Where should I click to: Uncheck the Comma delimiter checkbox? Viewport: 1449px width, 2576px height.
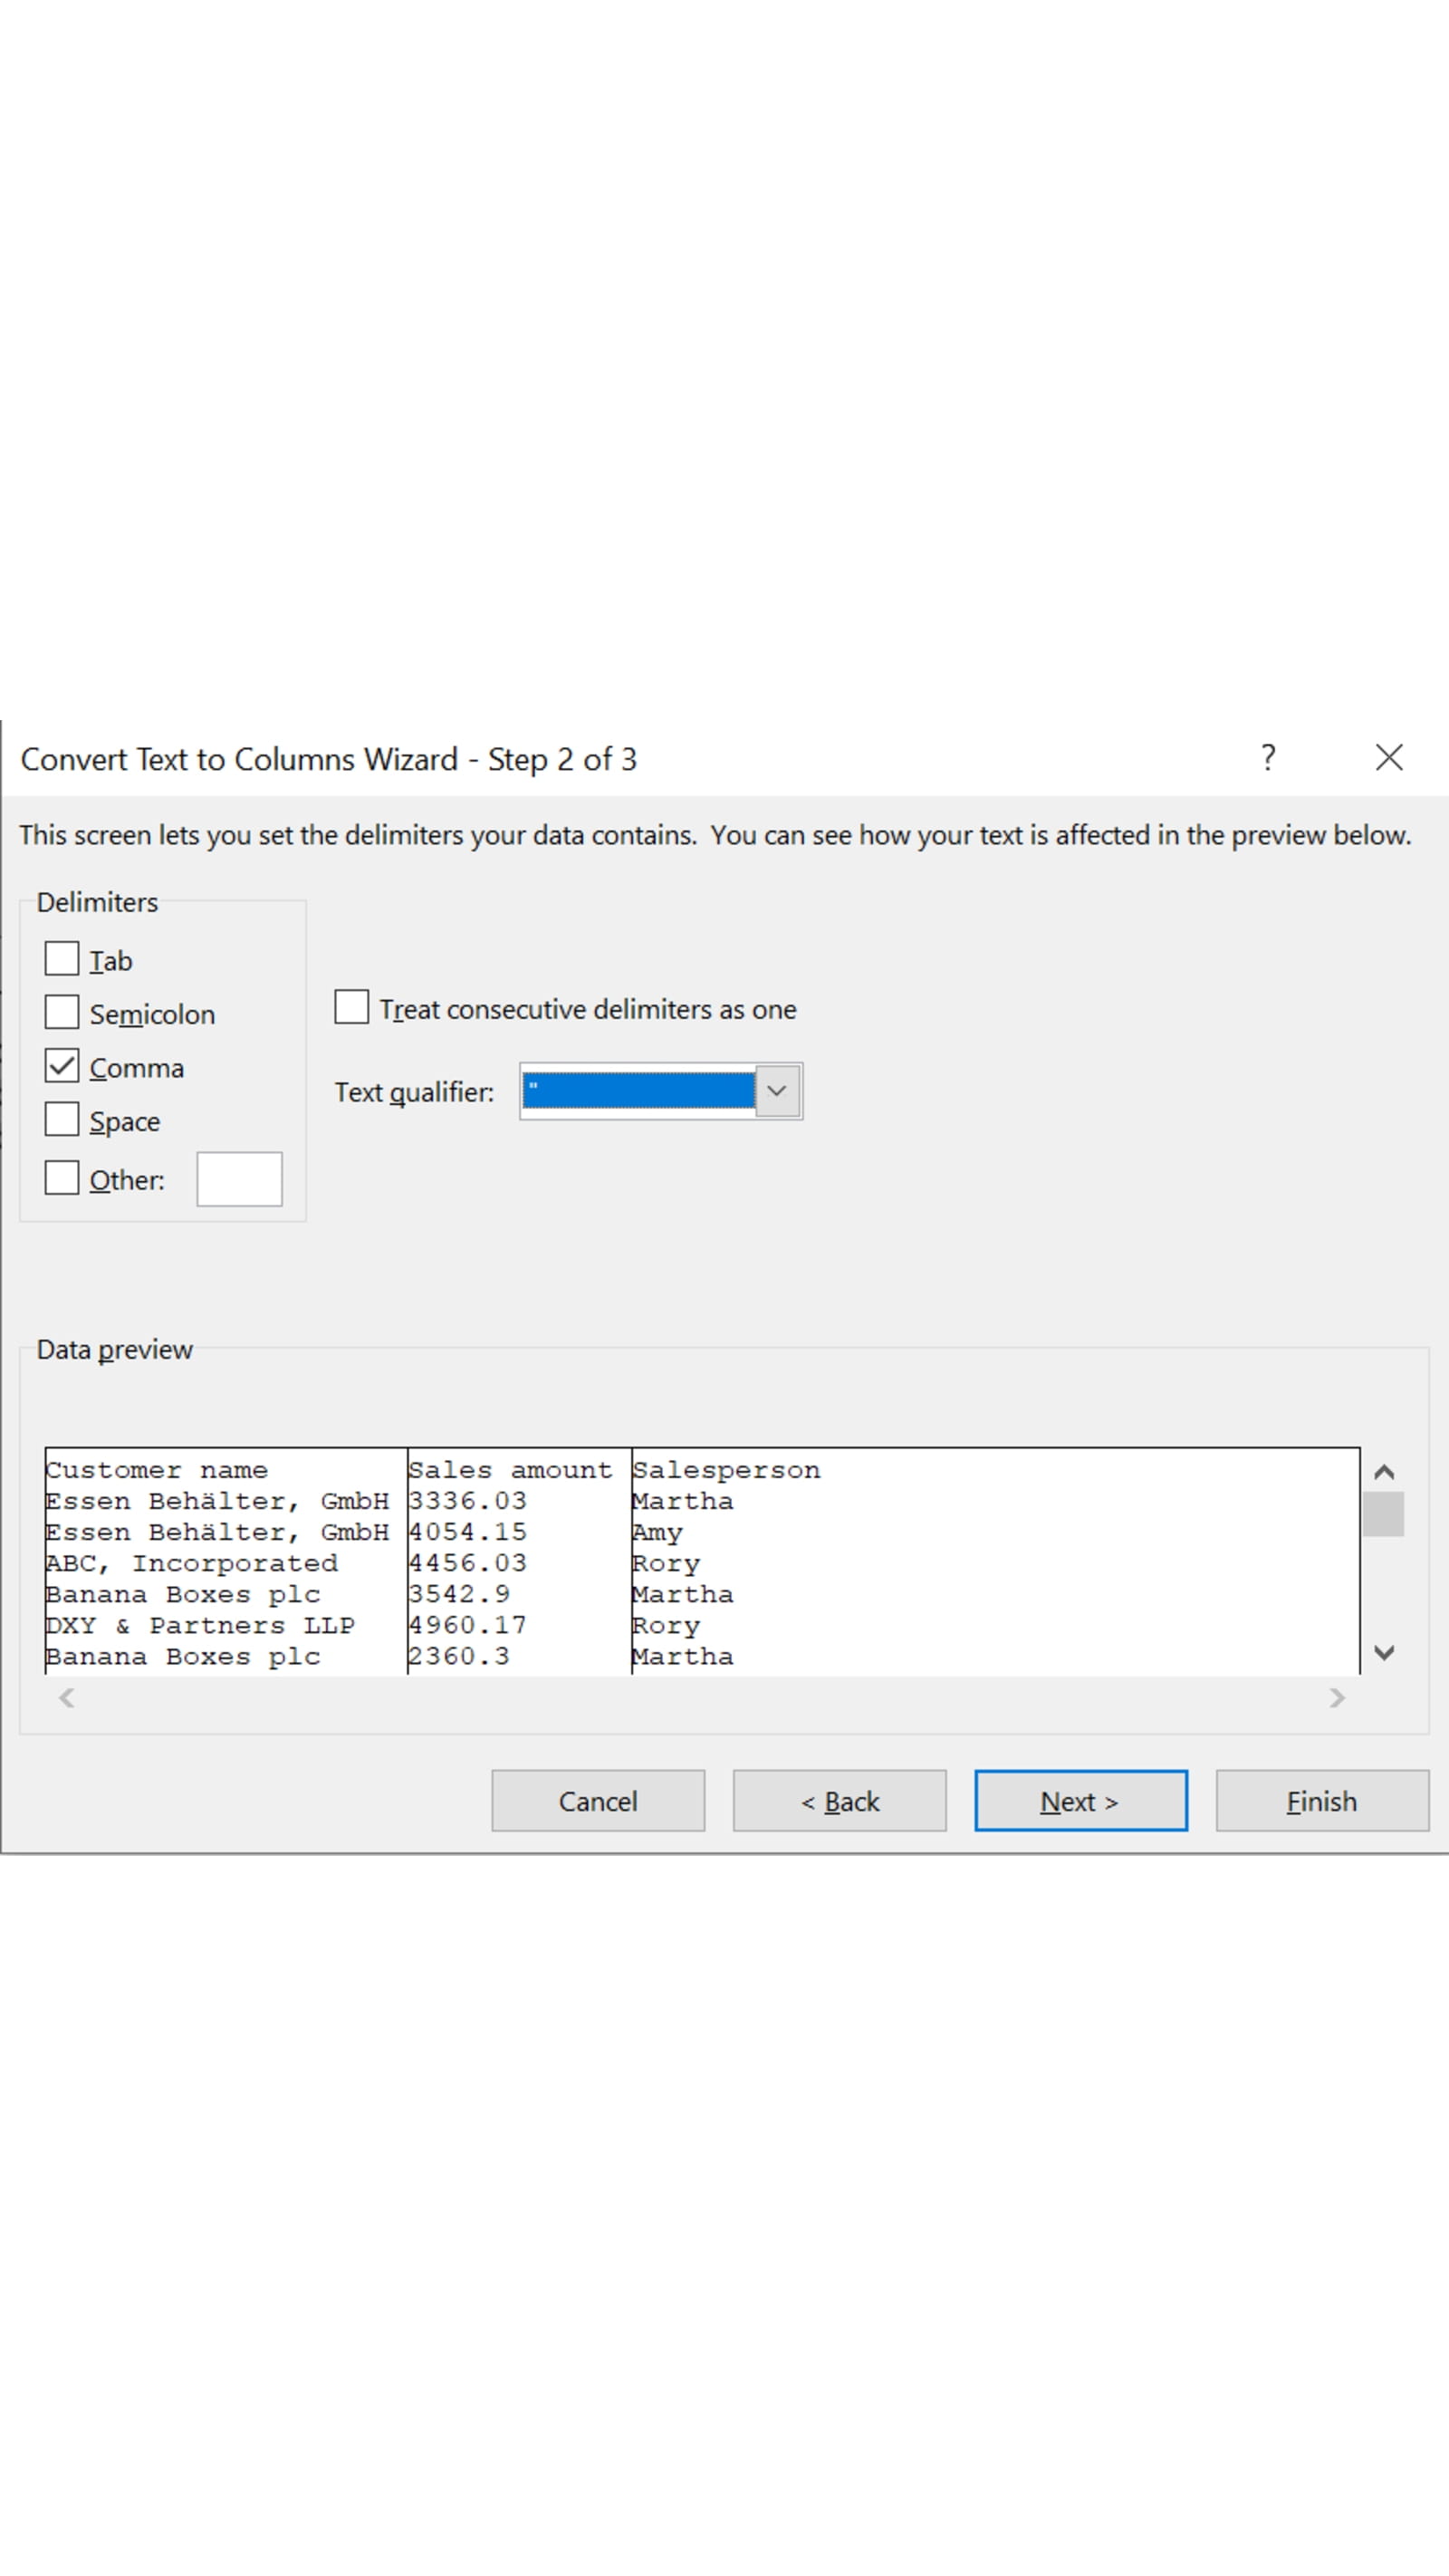[62, 1066]
